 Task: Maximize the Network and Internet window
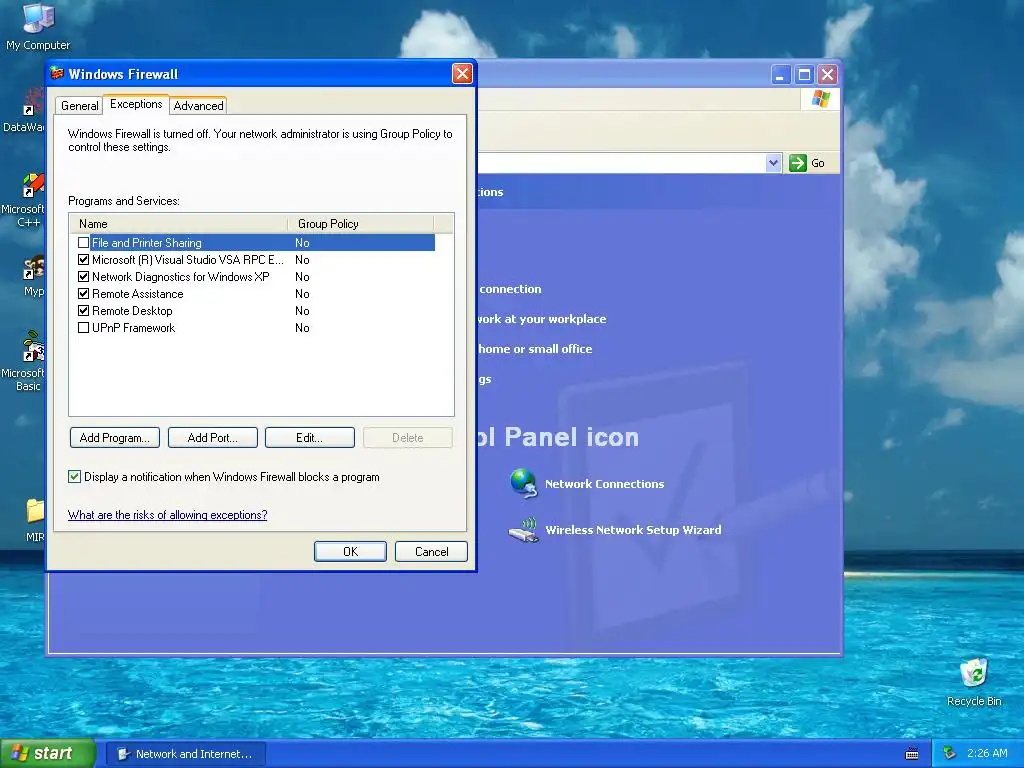[x=804, y=74]
